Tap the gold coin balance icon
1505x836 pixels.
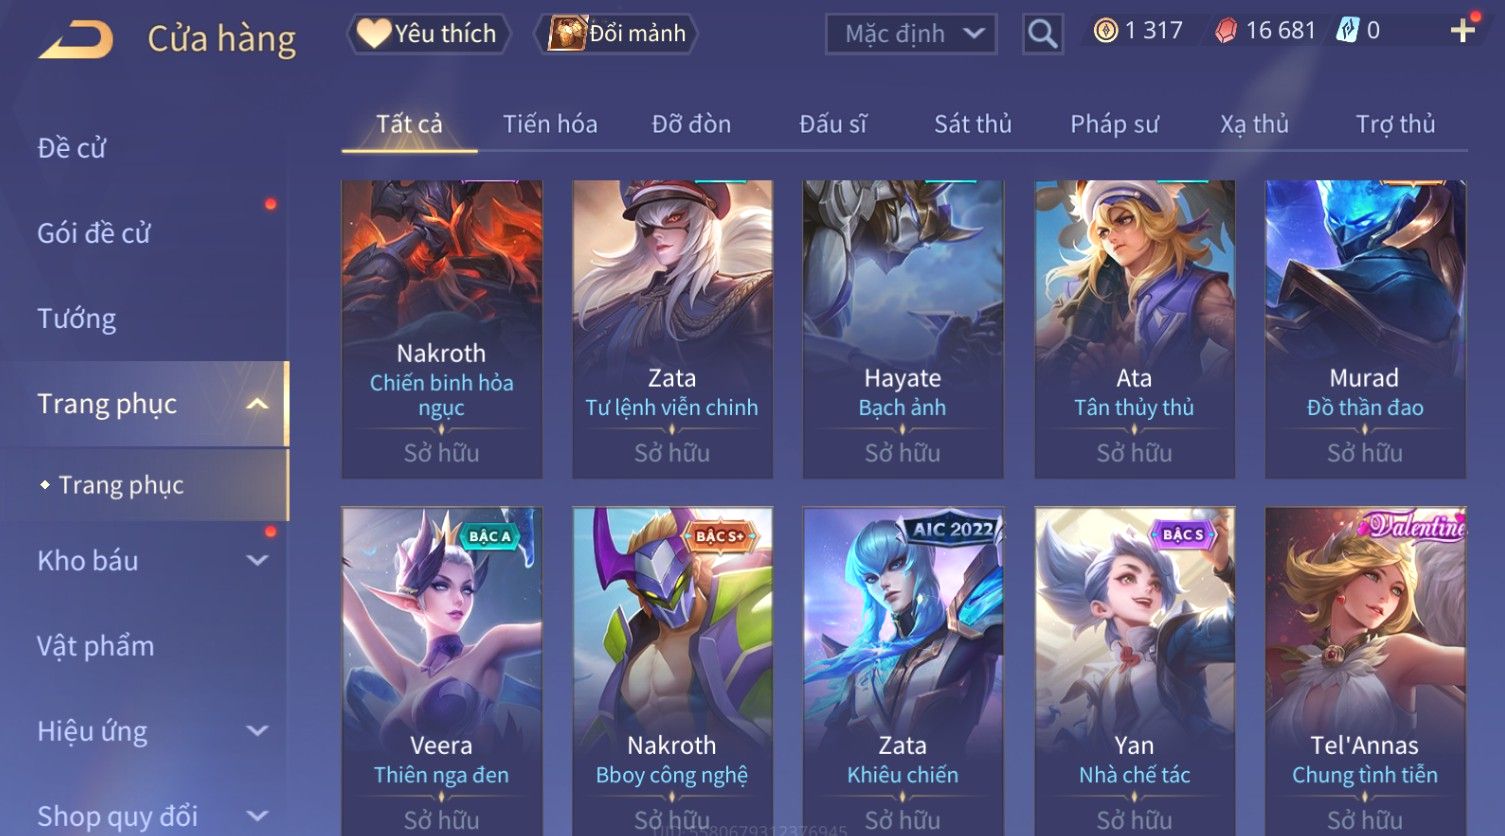1105,31
